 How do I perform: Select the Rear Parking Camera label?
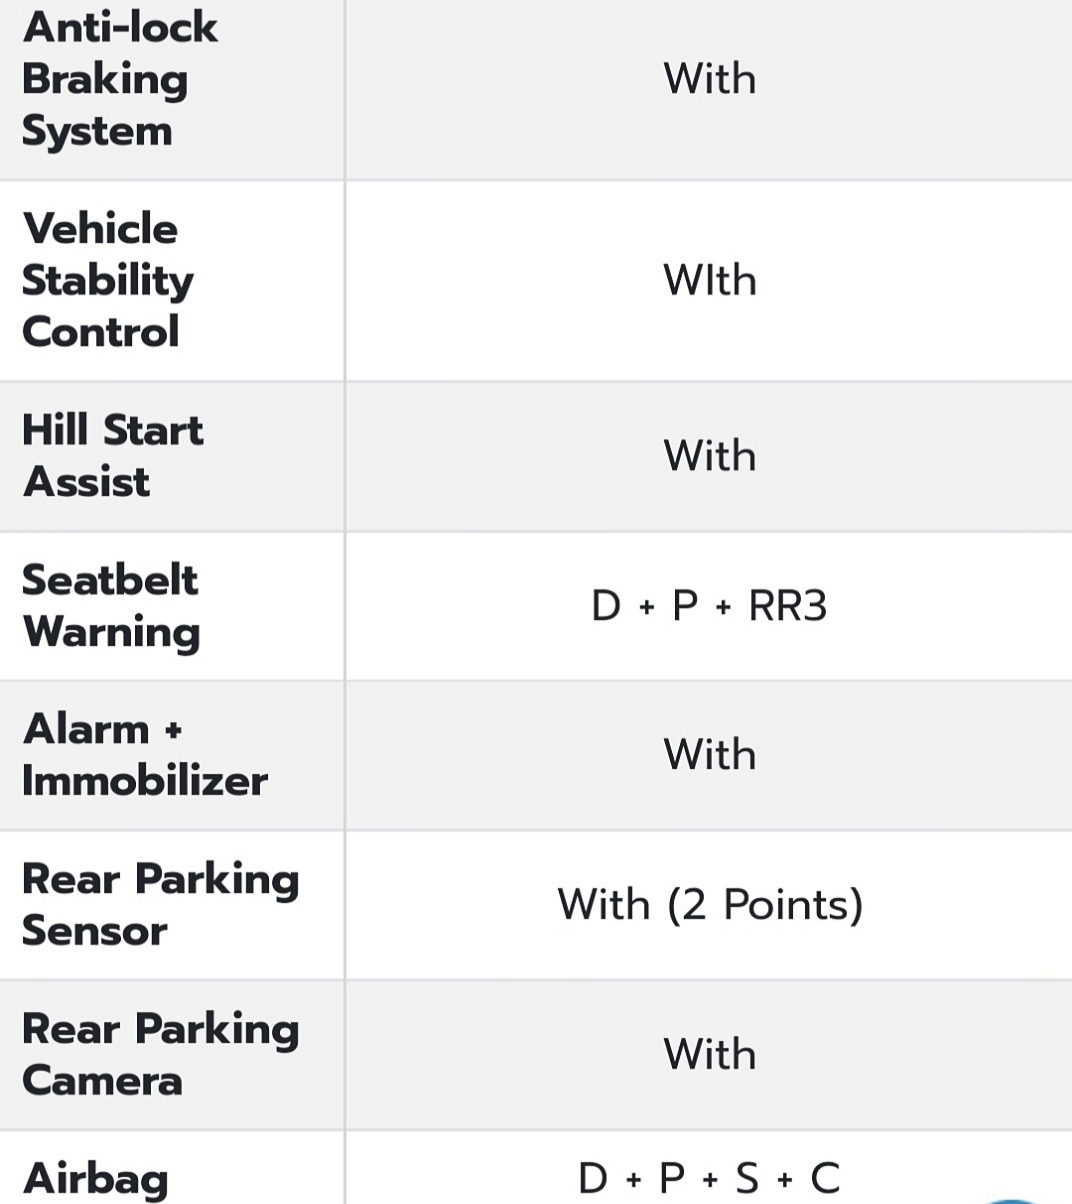tap(160, 1055)
